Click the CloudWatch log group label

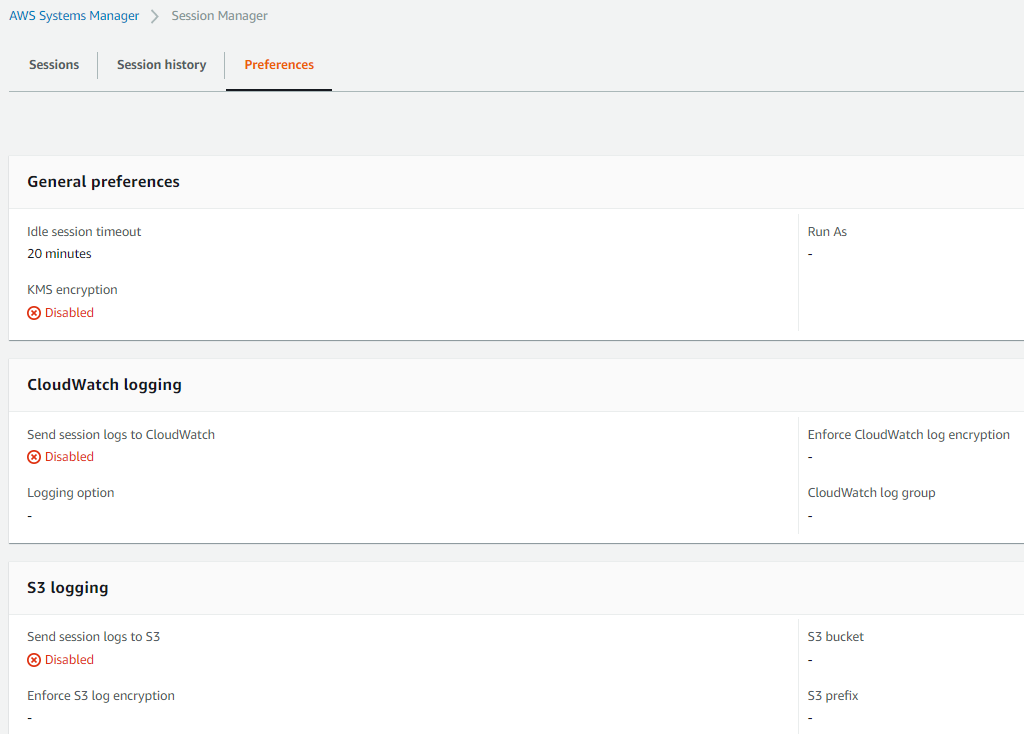[x=871, y=493]
